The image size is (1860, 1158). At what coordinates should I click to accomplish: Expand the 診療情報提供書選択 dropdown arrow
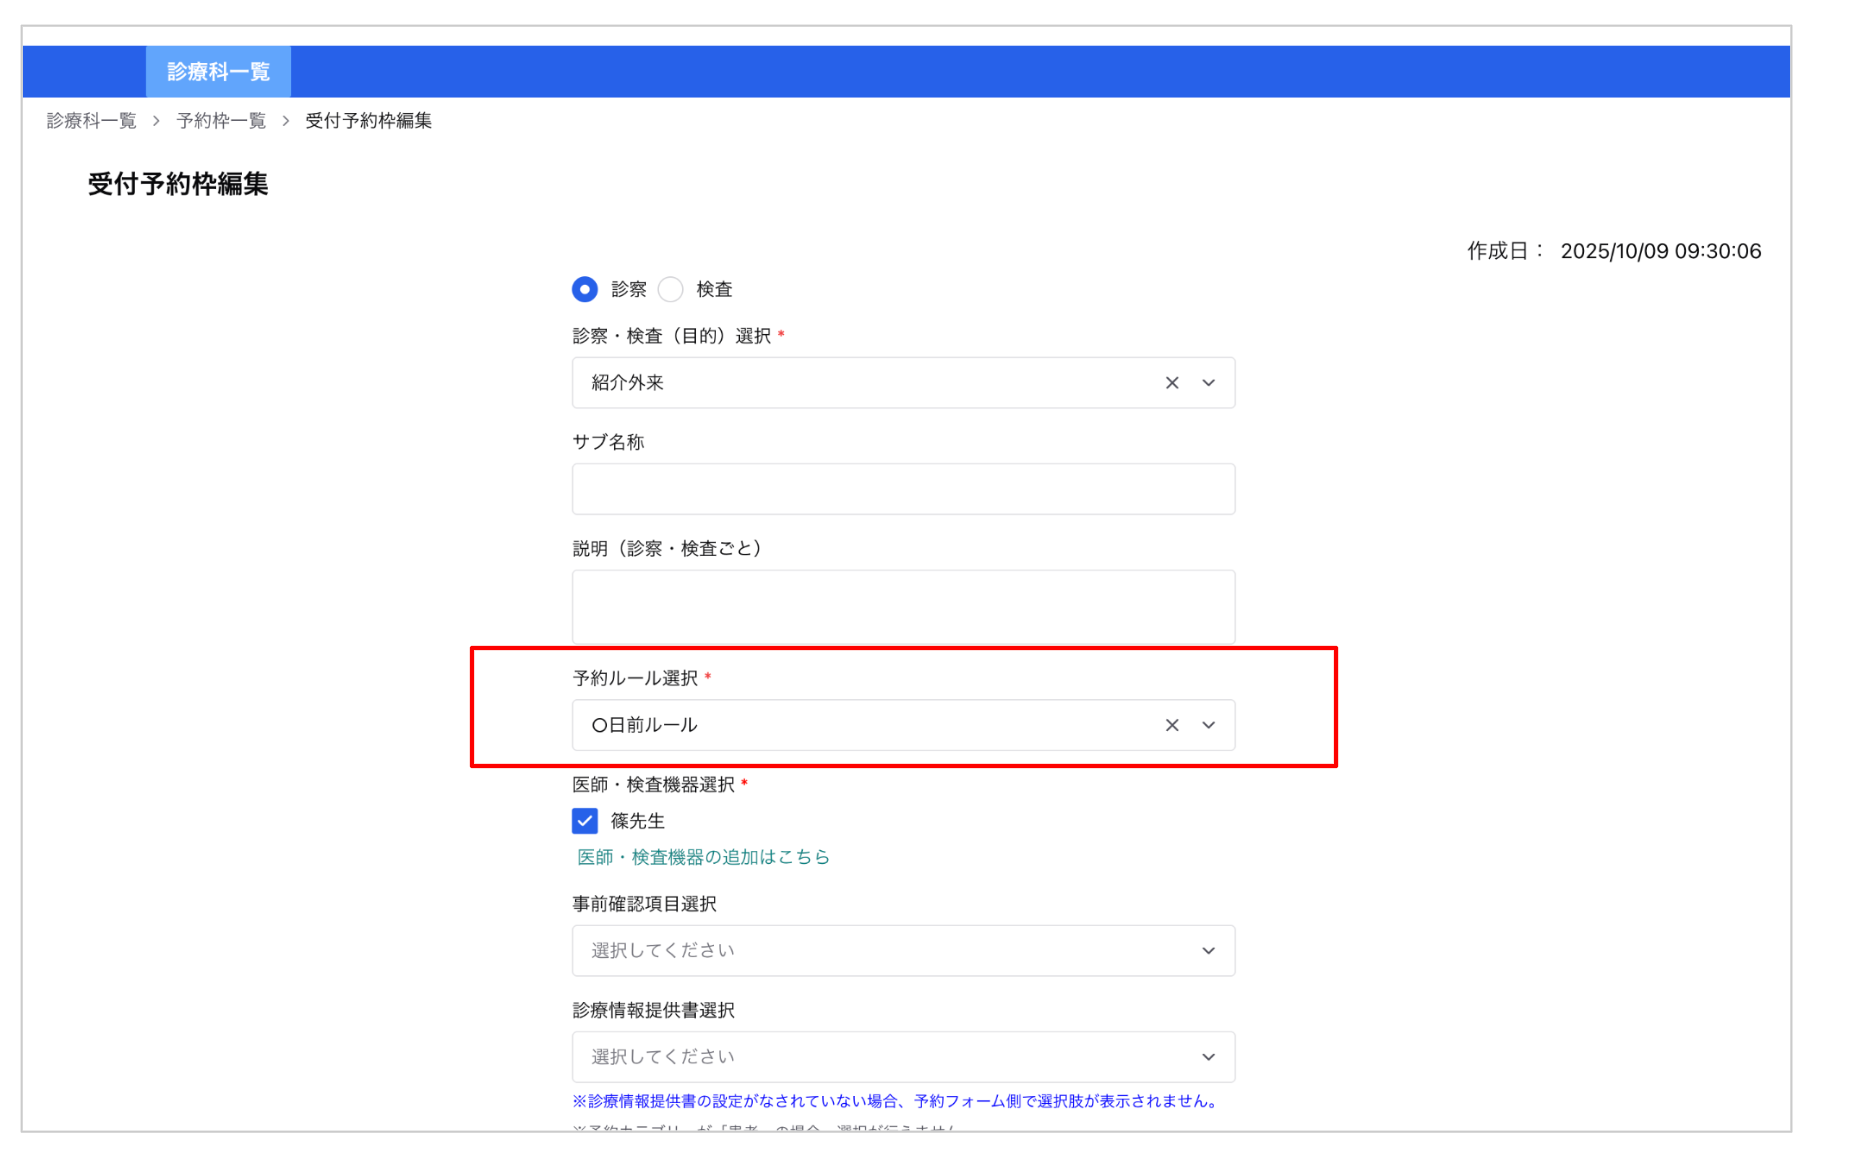click(x=1209, y=1057)
